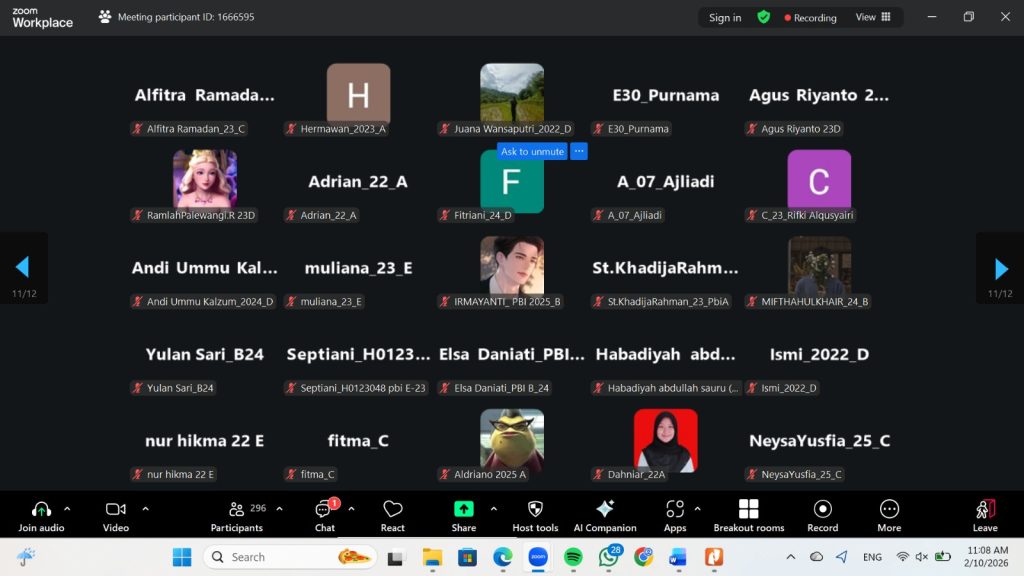Click the Sign in button
This screenshot has width=1024, height=576.
point(725,17)
